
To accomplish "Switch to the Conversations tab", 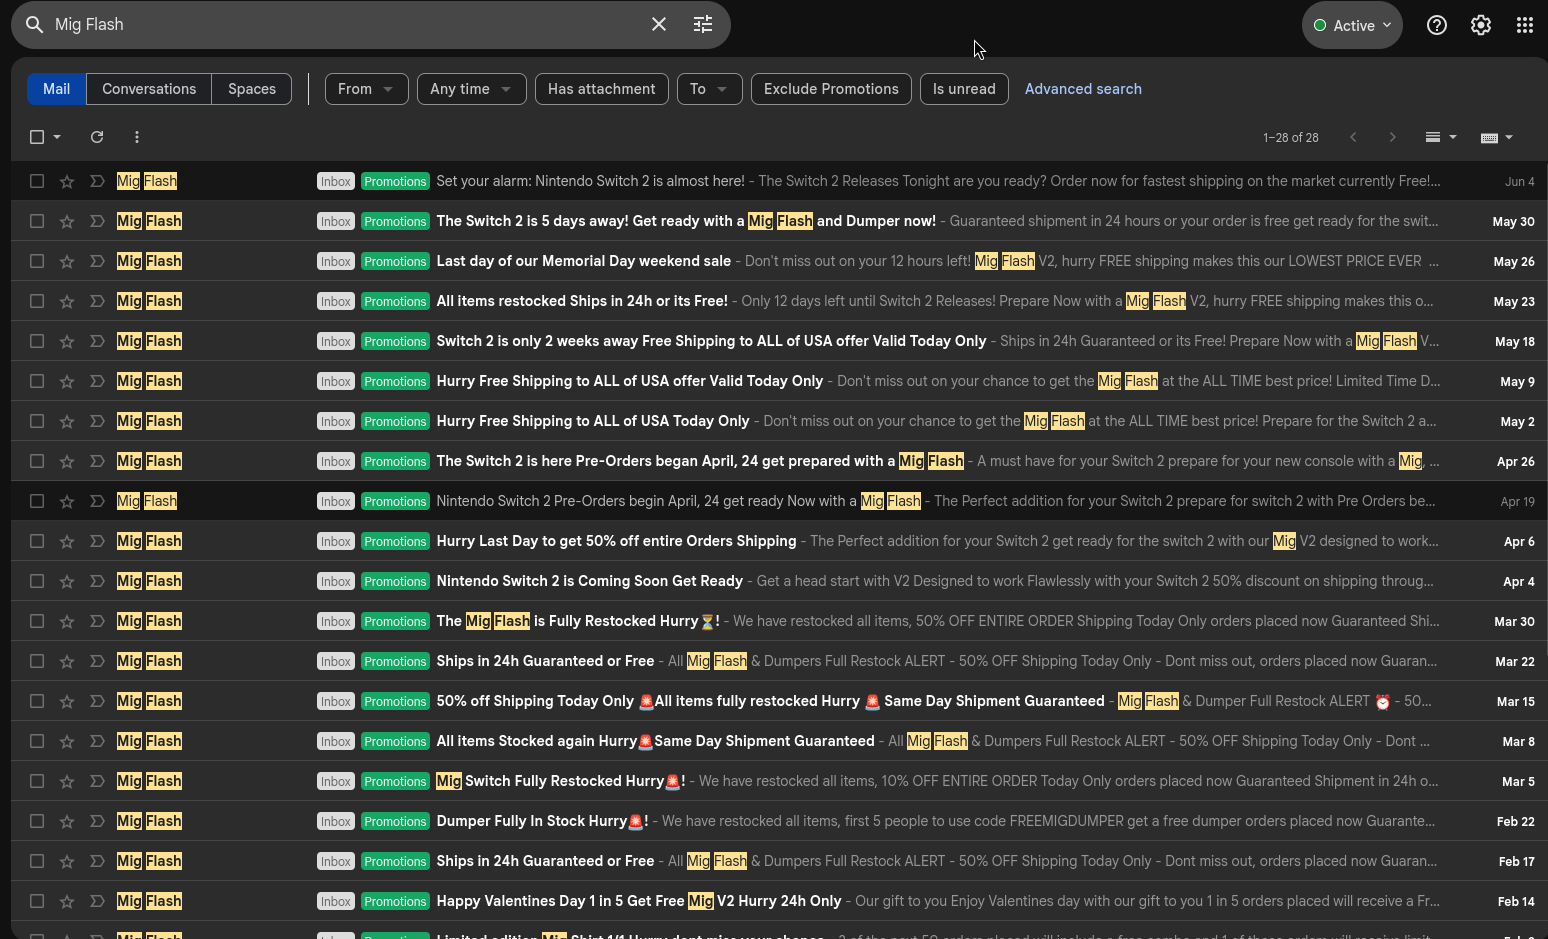I will (x=149, y=89).
